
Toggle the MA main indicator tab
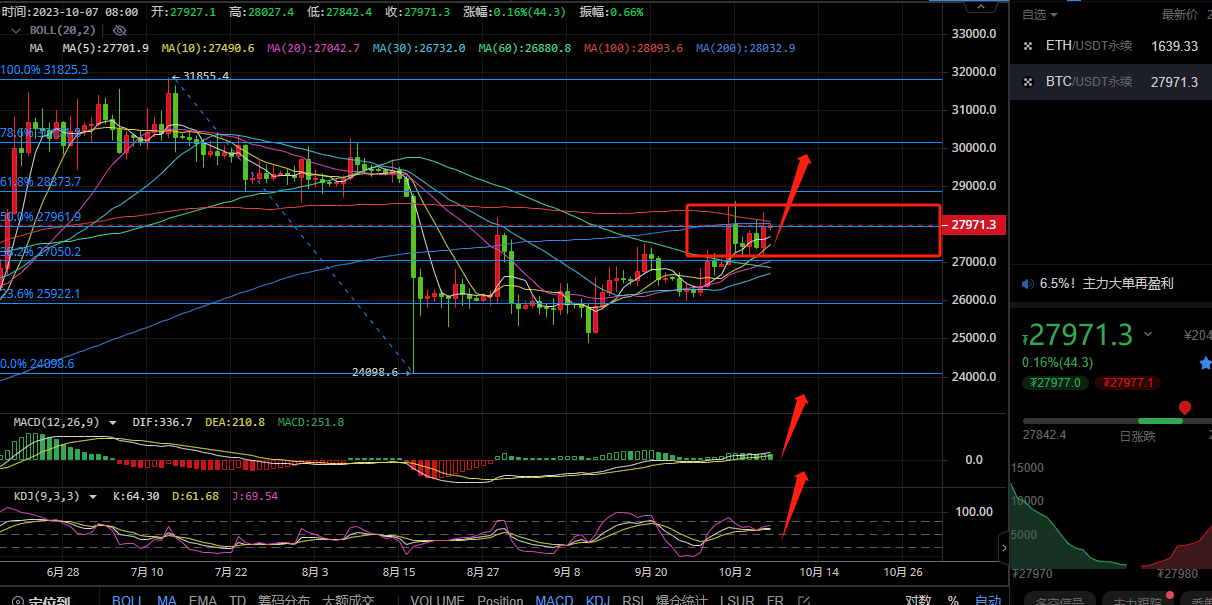167,601
